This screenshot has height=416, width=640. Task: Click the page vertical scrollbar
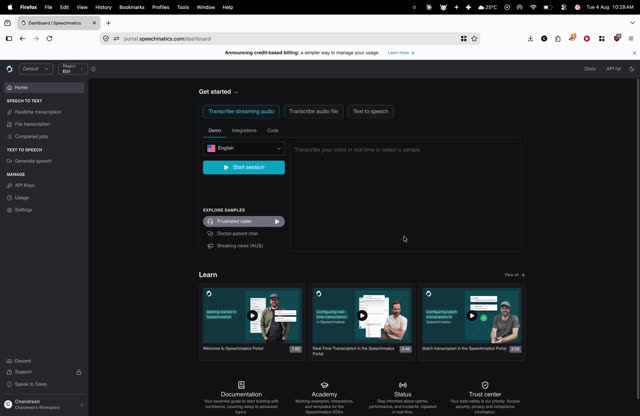[638, 239]
